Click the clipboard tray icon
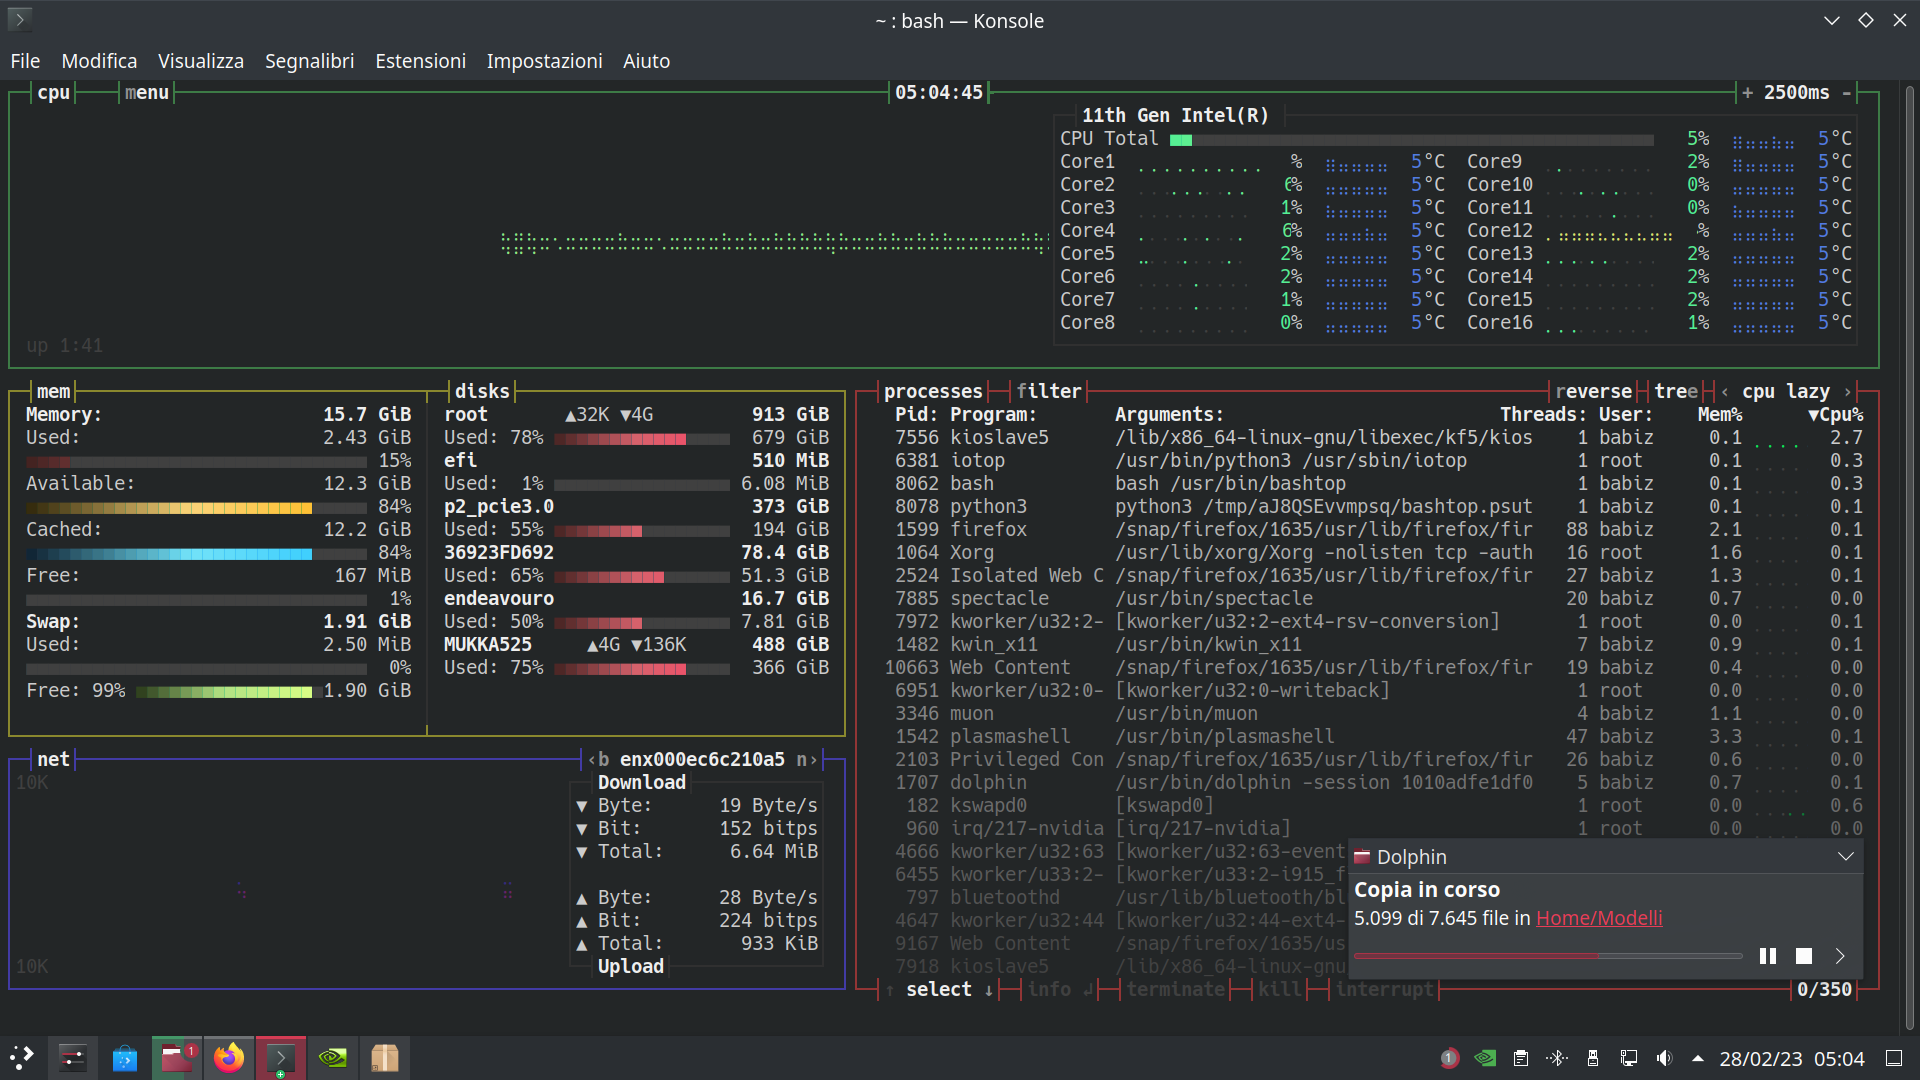The image size is (1920, 1080). click(1521, 1058)
